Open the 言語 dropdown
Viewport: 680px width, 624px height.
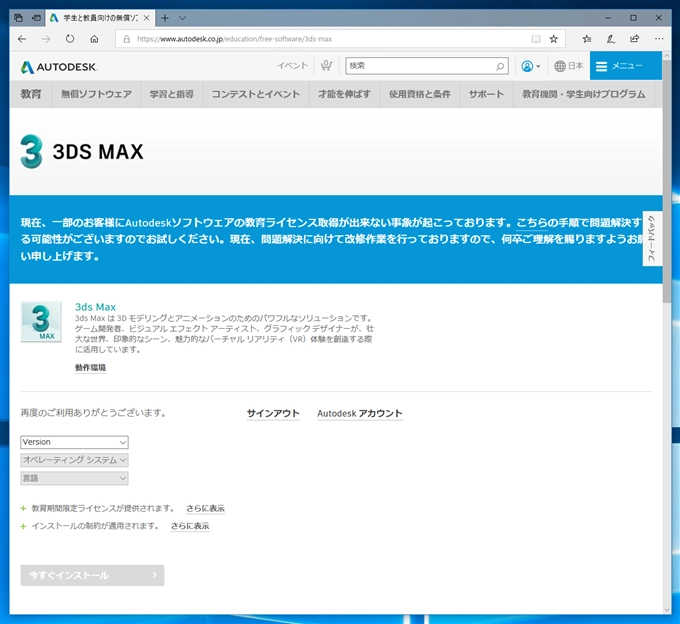pyautogui.click(x=75, y=478)
